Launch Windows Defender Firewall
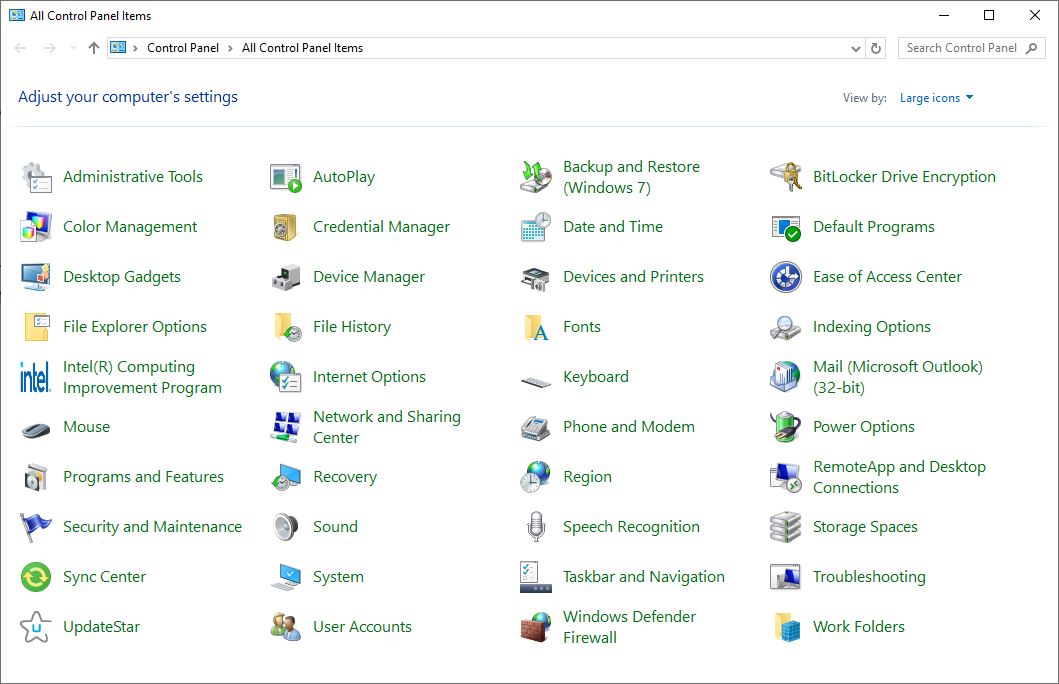The image size is (1059, 684). click(x=628, y=626)
